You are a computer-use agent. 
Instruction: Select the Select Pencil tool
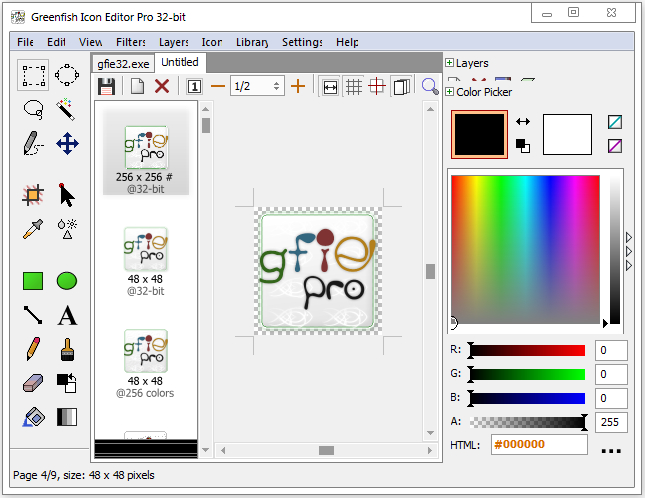(33, 144)
